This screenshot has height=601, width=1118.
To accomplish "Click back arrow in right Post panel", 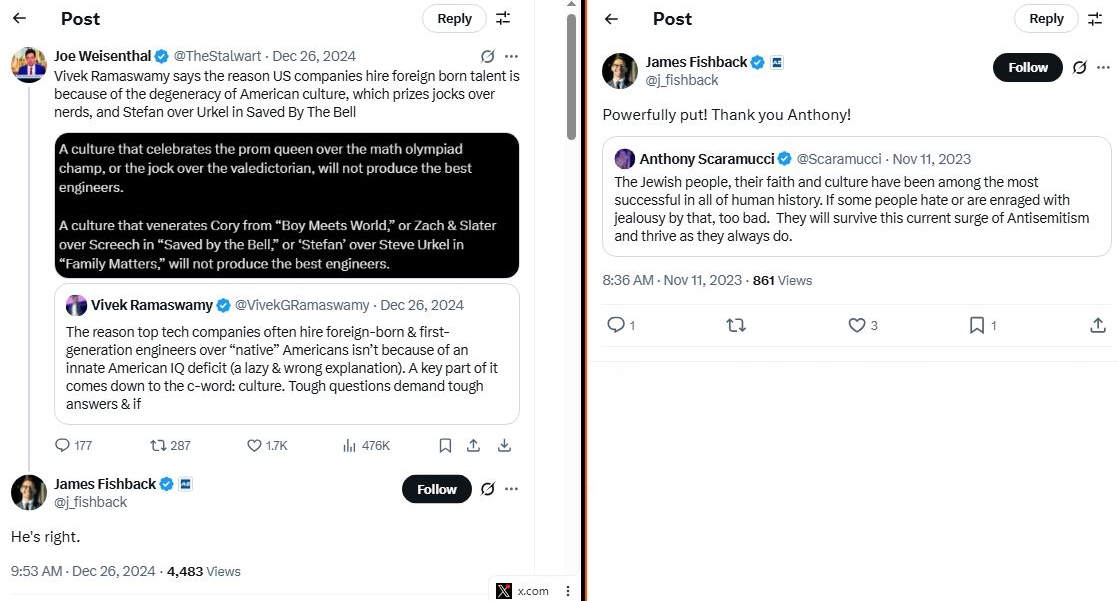I will pyautogui.click(x=611, y=19).
